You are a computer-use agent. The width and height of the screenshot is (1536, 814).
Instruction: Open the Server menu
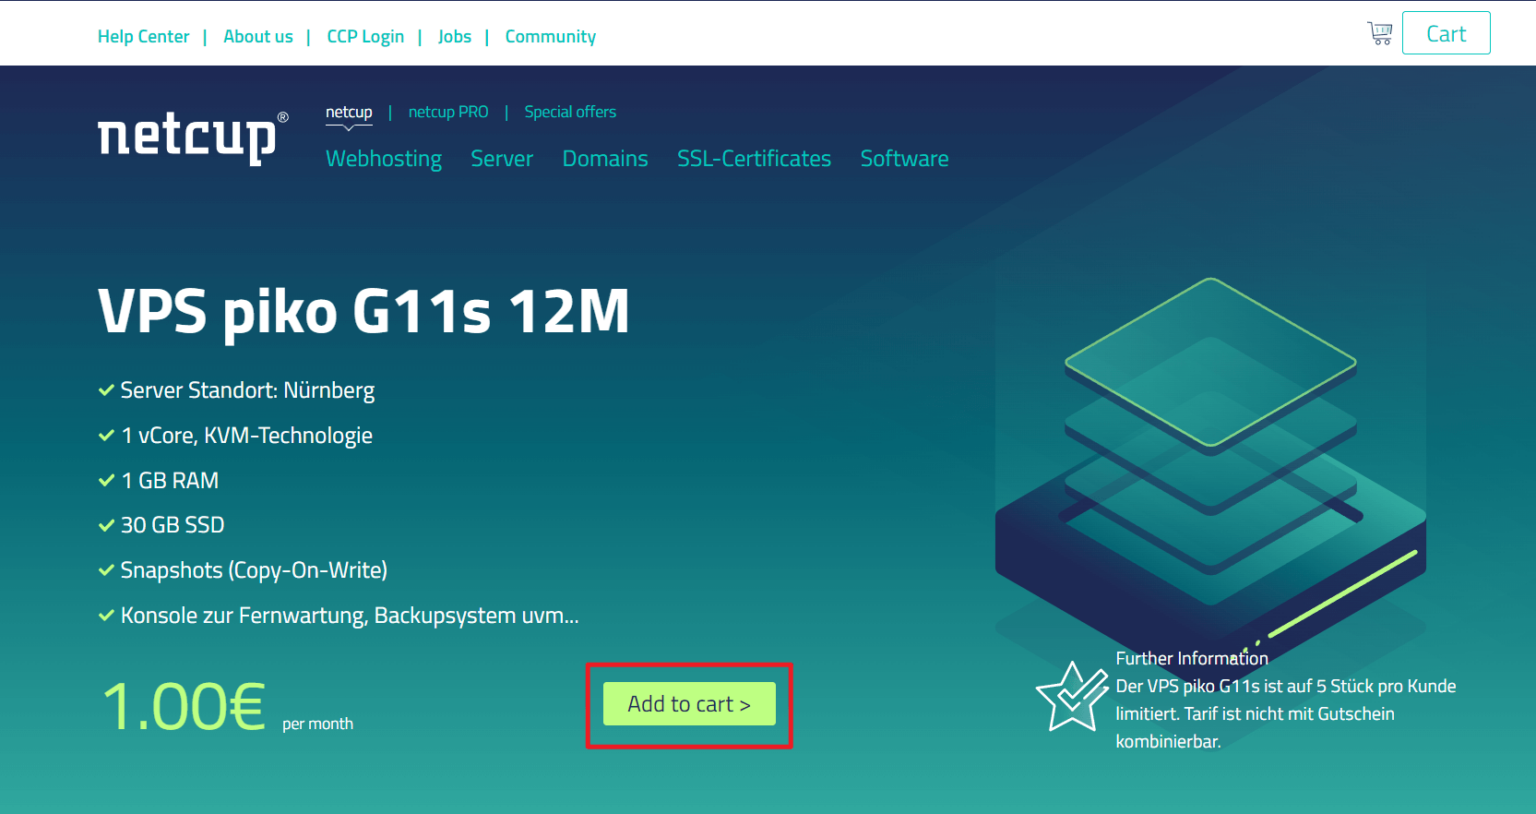(x=501, y=159)
